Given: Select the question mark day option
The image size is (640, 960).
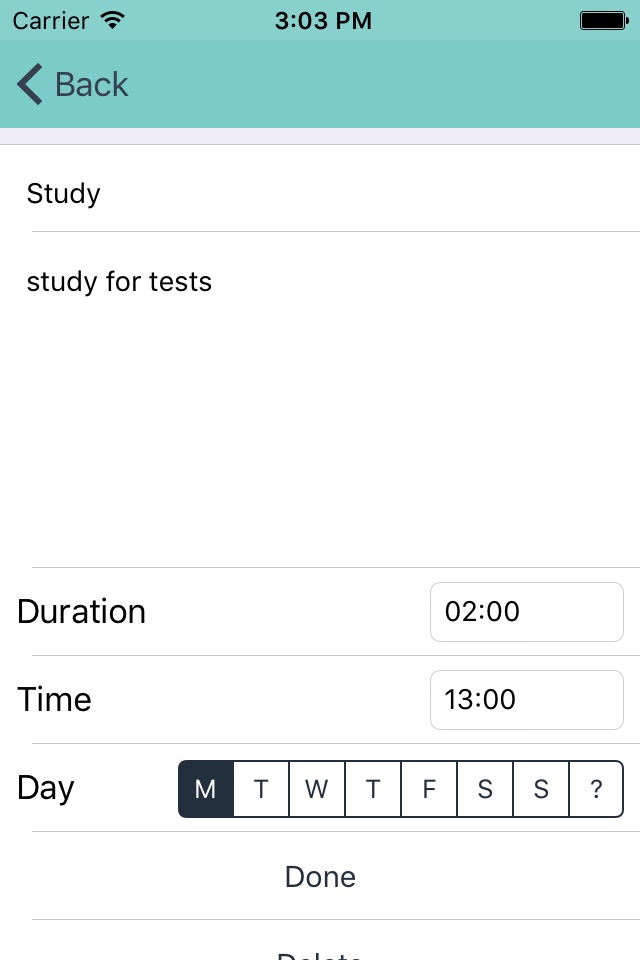Looking at the screenshot, I should click(596, 789).
